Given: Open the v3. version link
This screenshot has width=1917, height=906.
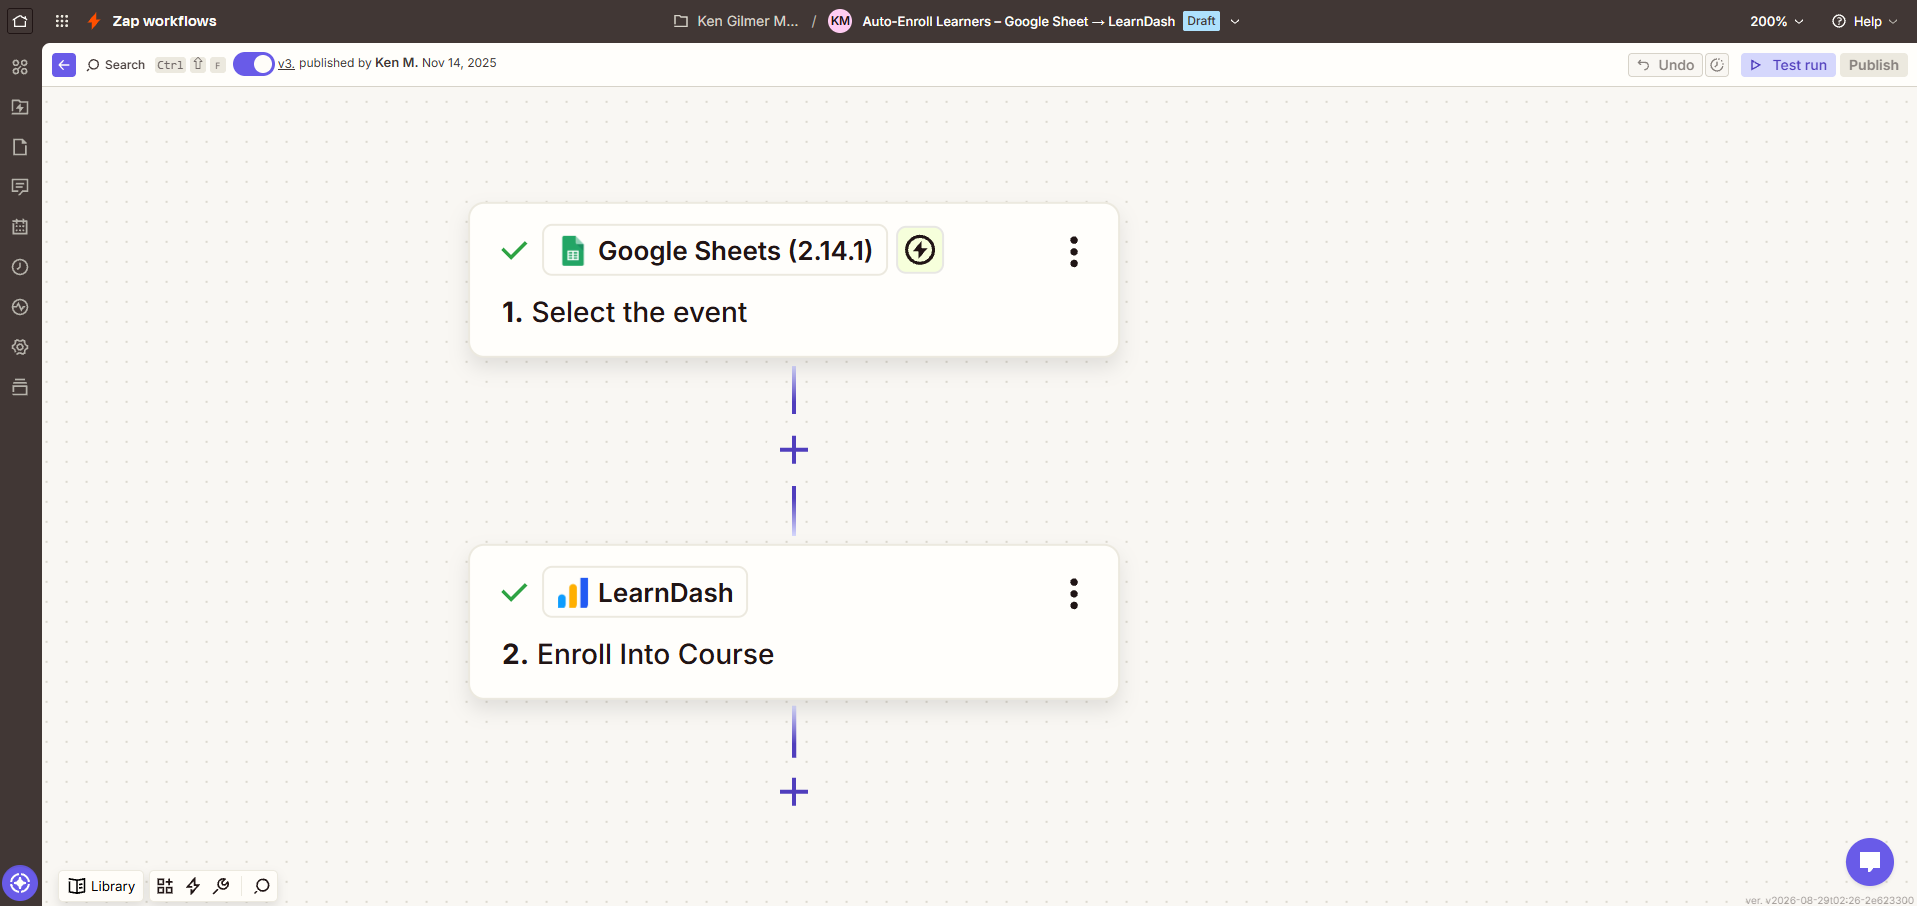Looking at the screenshot, I should click(286, 63).
